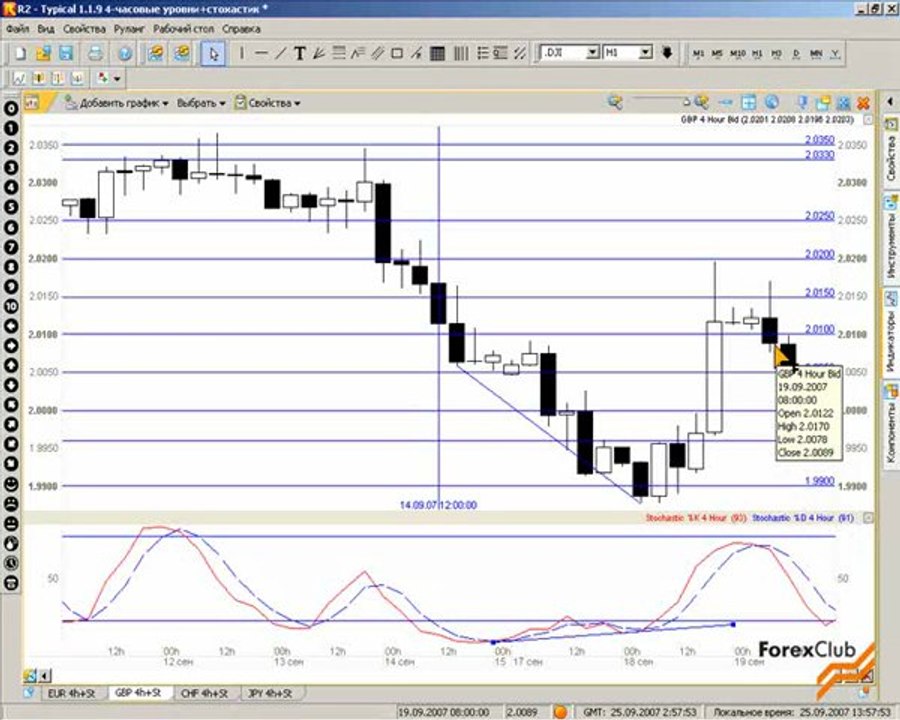
Task: Select the text T tool
Action: click(300, 53)
